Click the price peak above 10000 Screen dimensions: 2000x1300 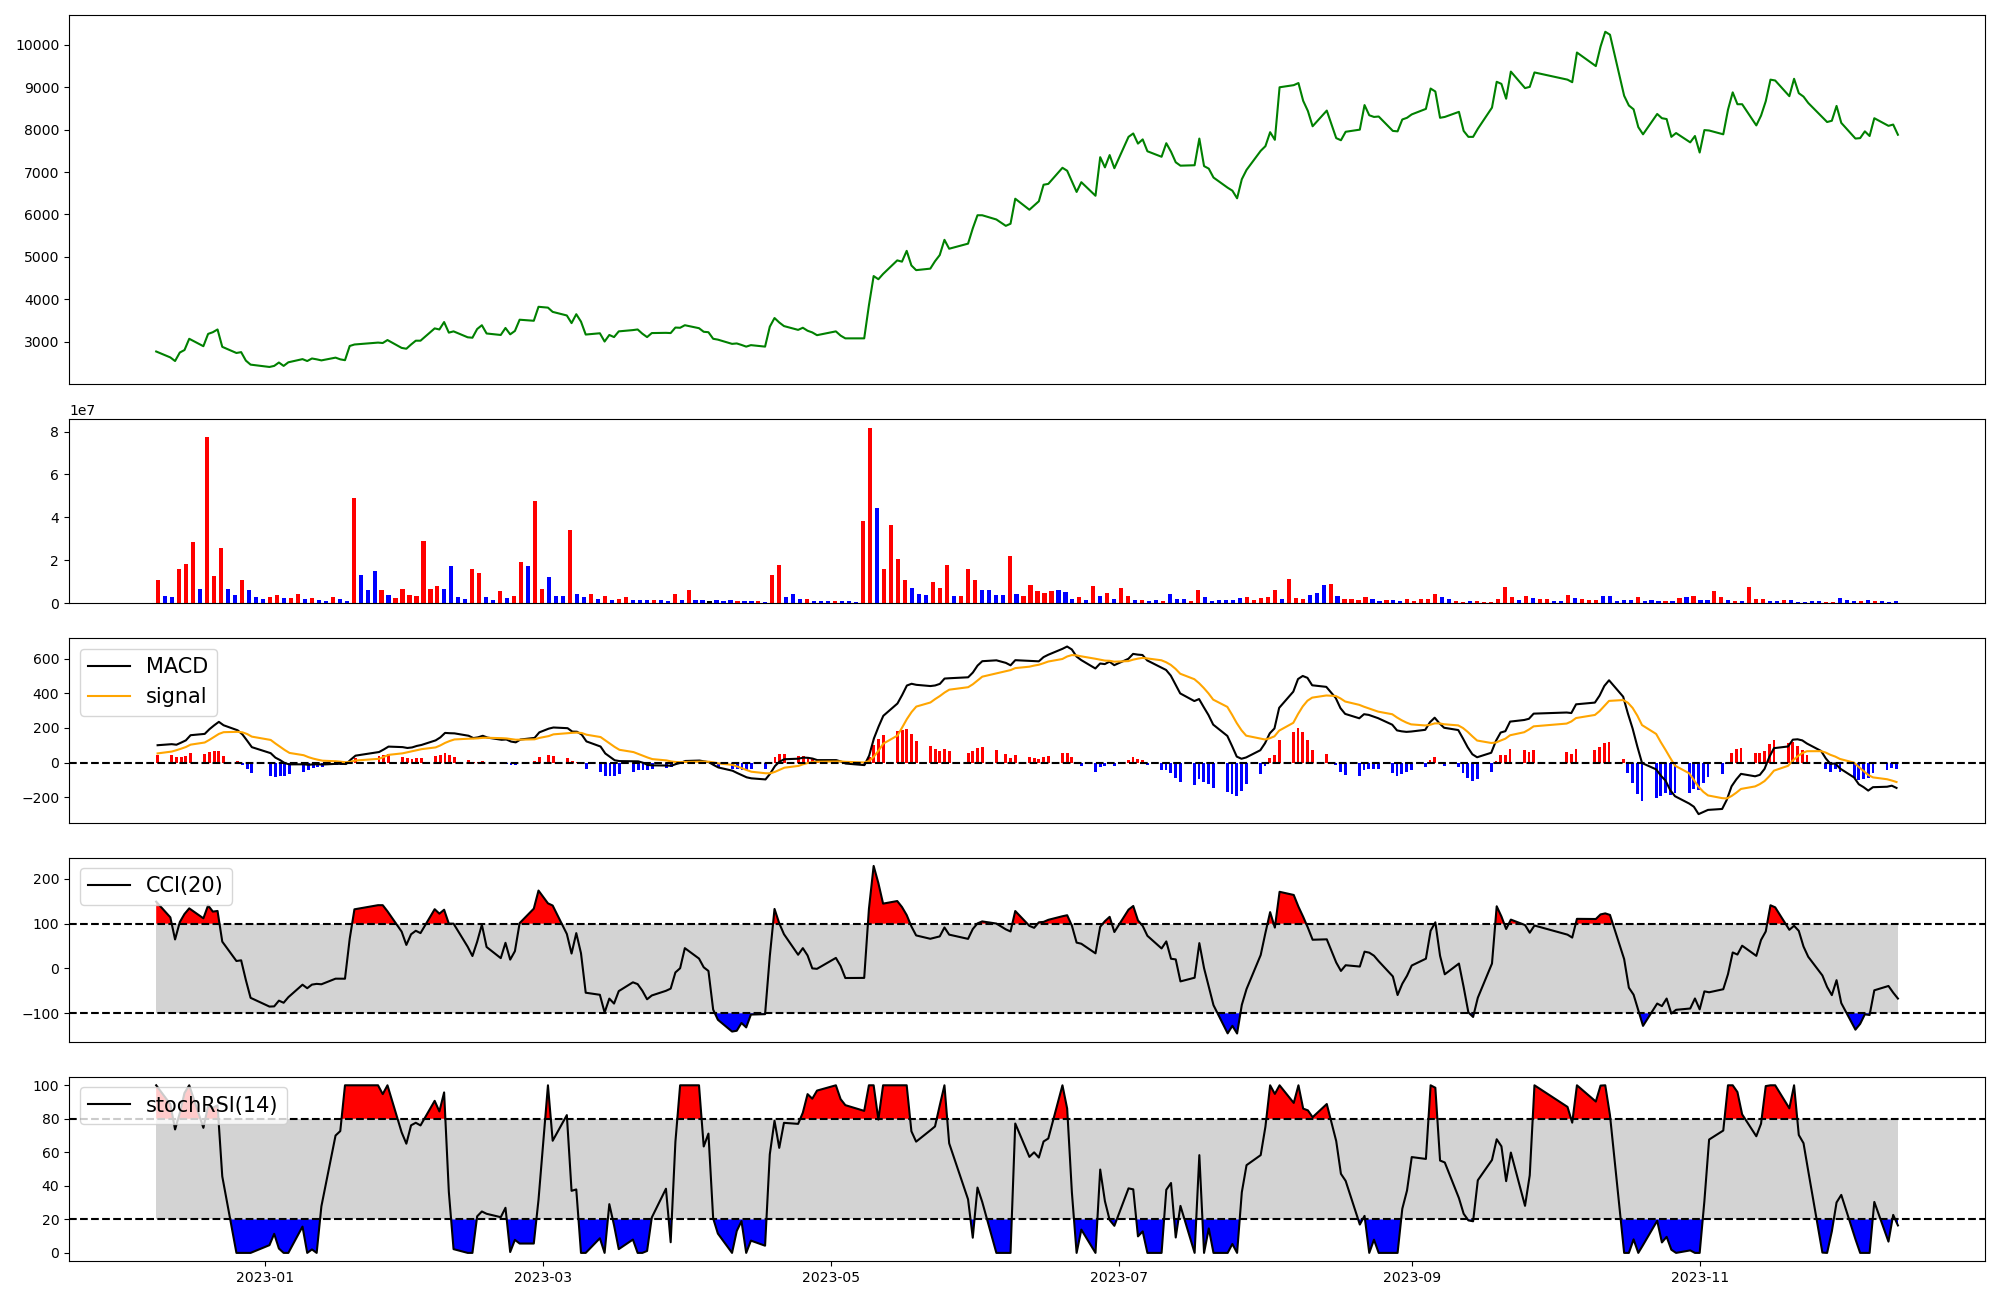(x=1604, y=32)
